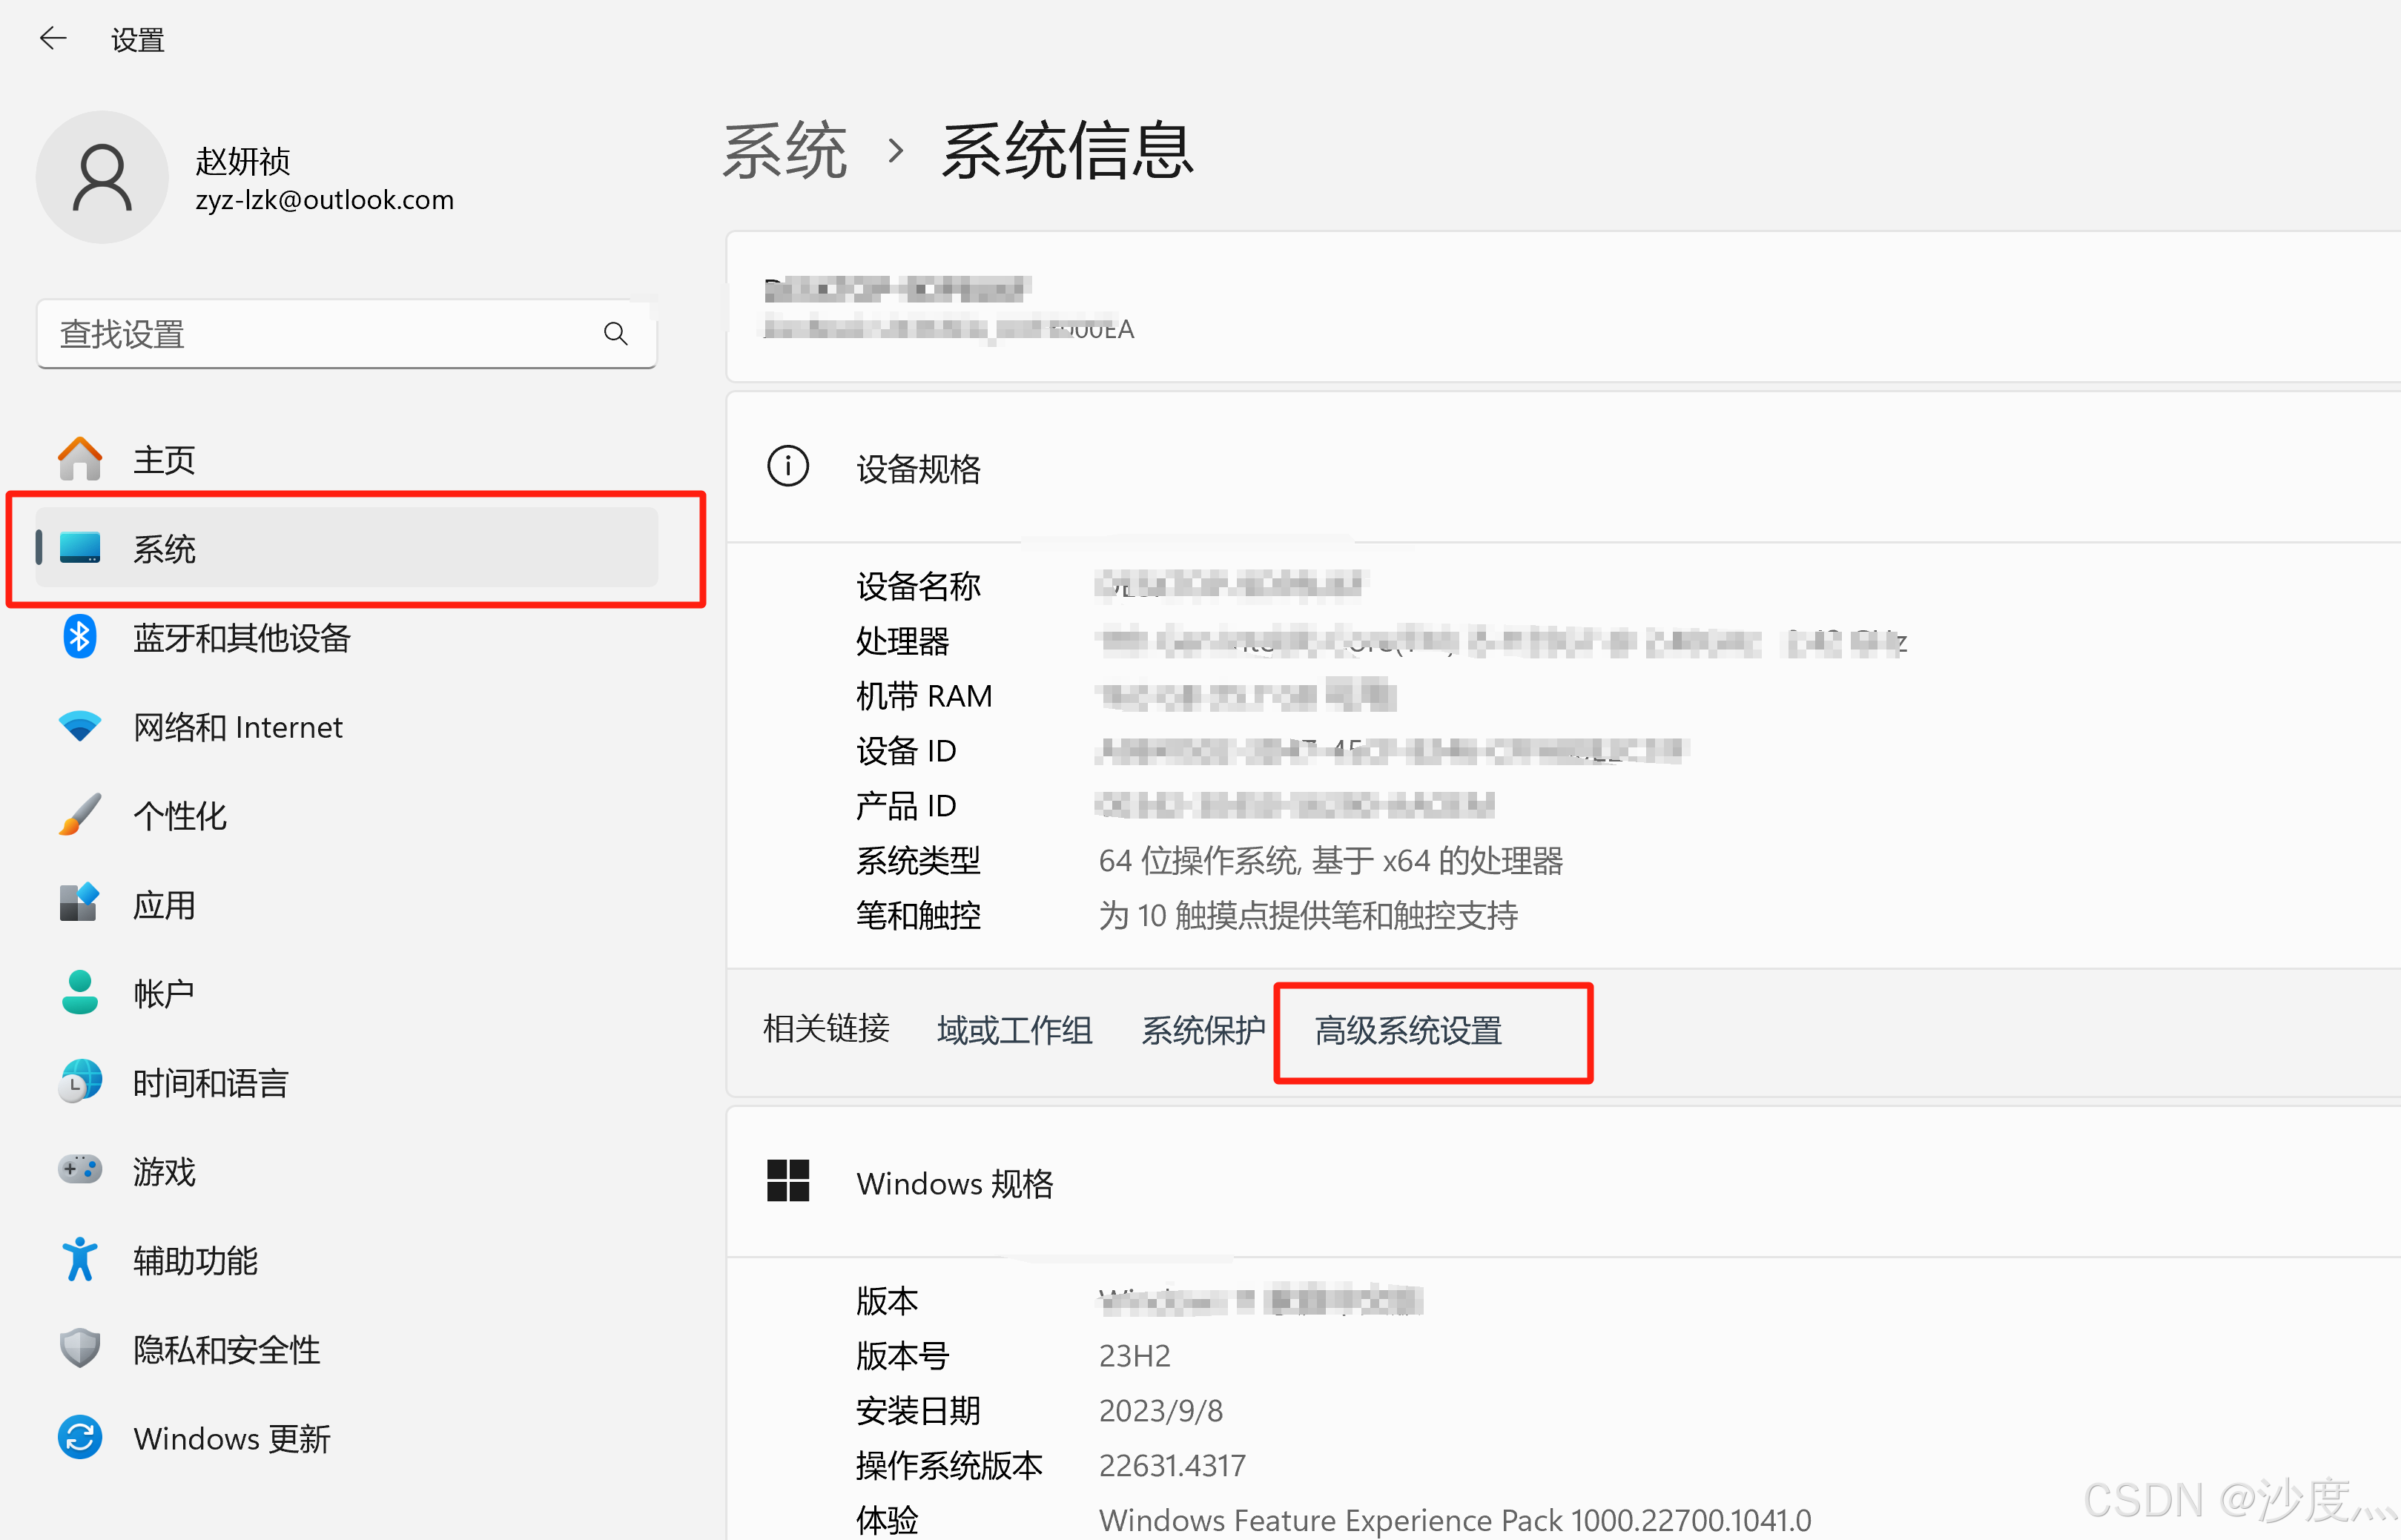The height and width of the screenshot is (1540, 2401).
Task: Click the 游戏 gamepad icon
Action: click(x=80, y=1170)
